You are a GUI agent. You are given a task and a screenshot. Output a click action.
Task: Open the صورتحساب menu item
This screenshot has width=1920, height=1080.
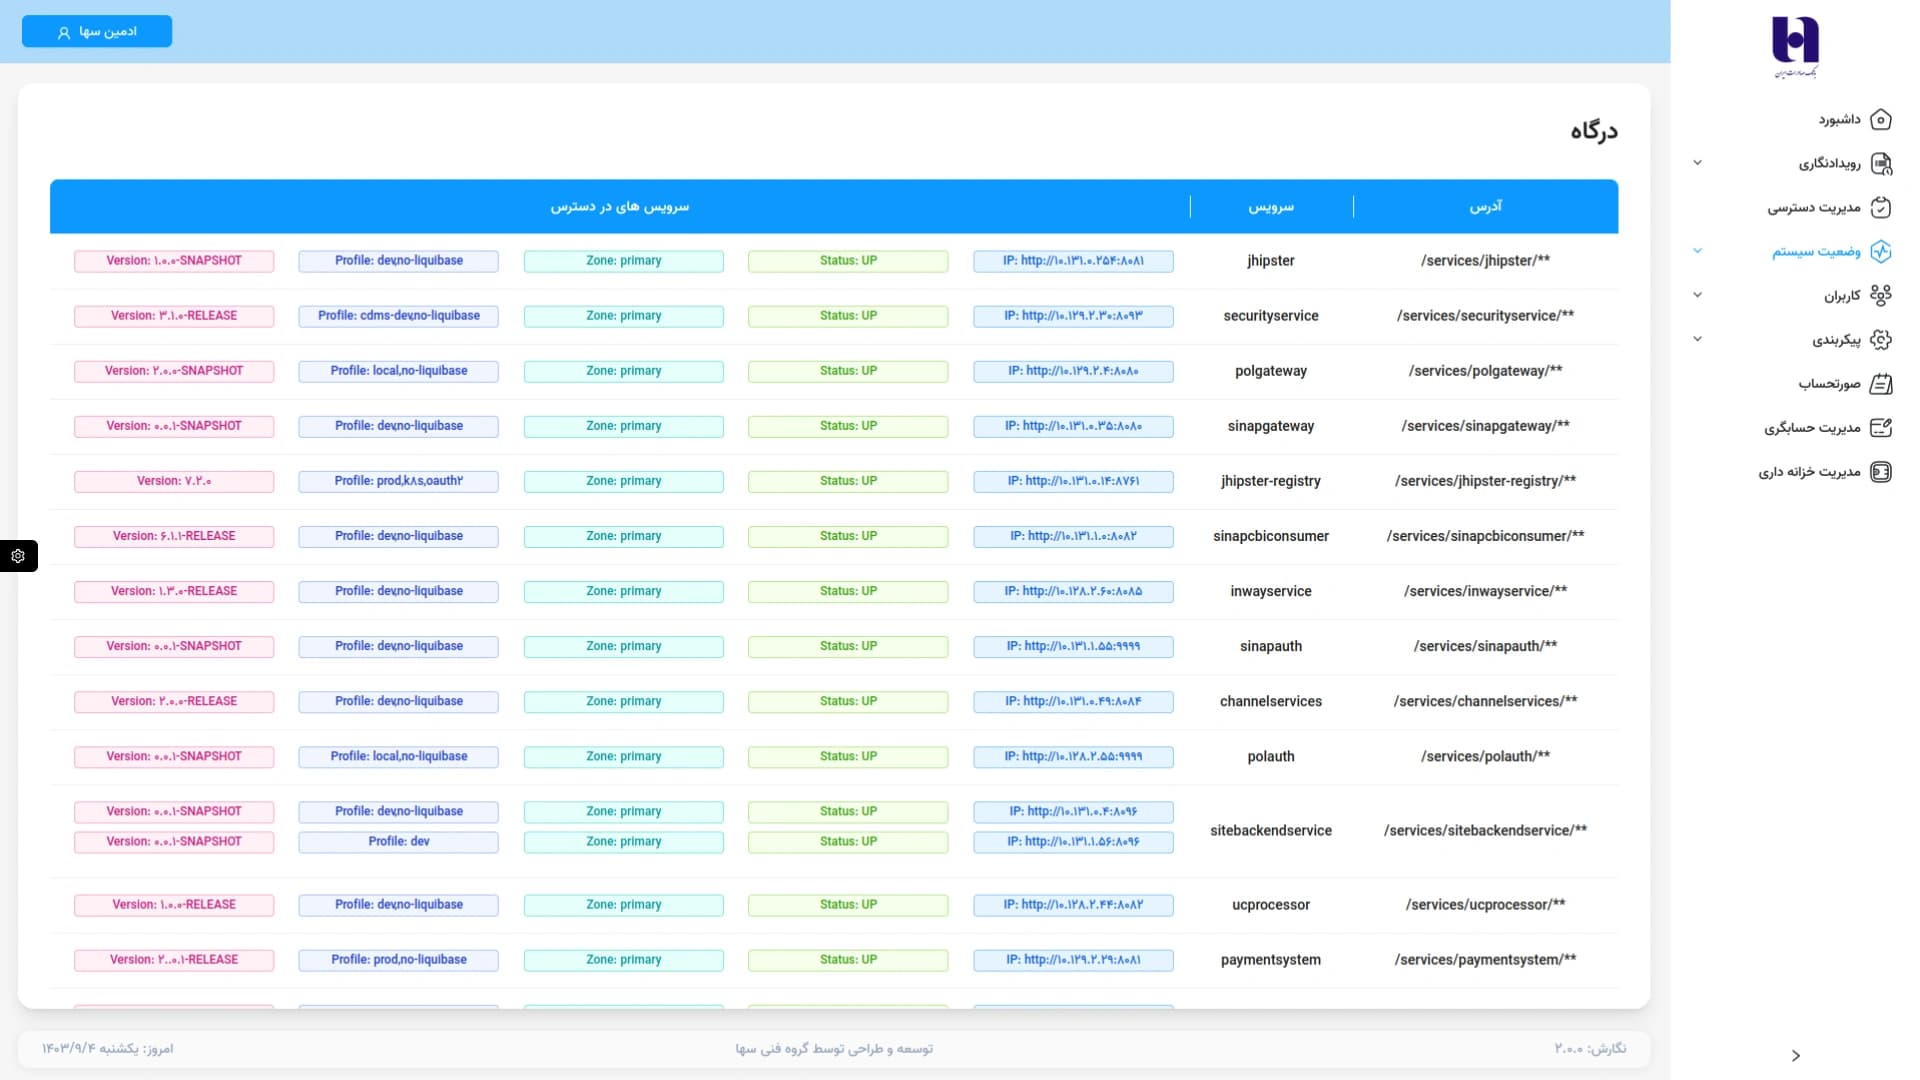1829,384
